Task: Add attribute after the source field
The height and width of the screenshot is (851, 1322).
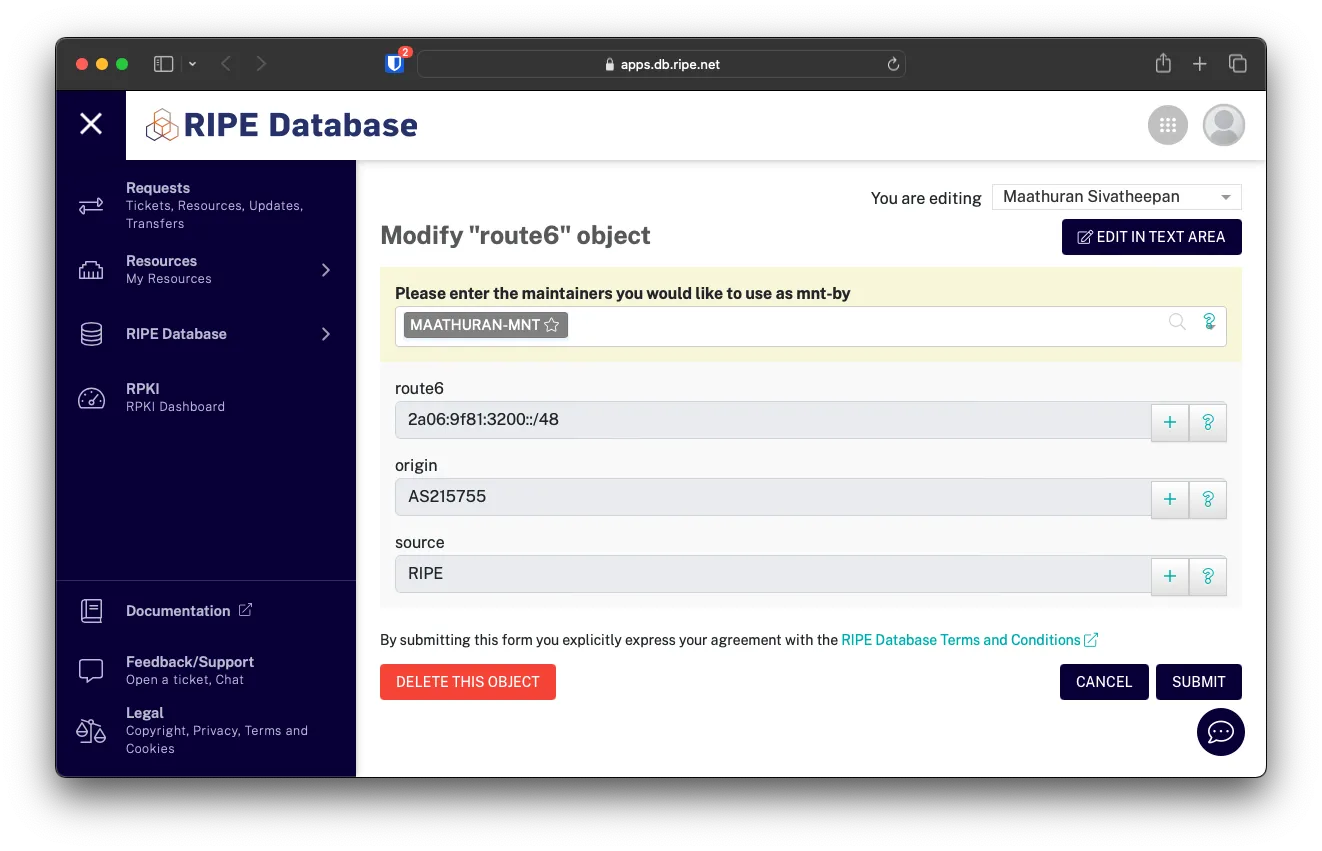Action: (1170, 576)
